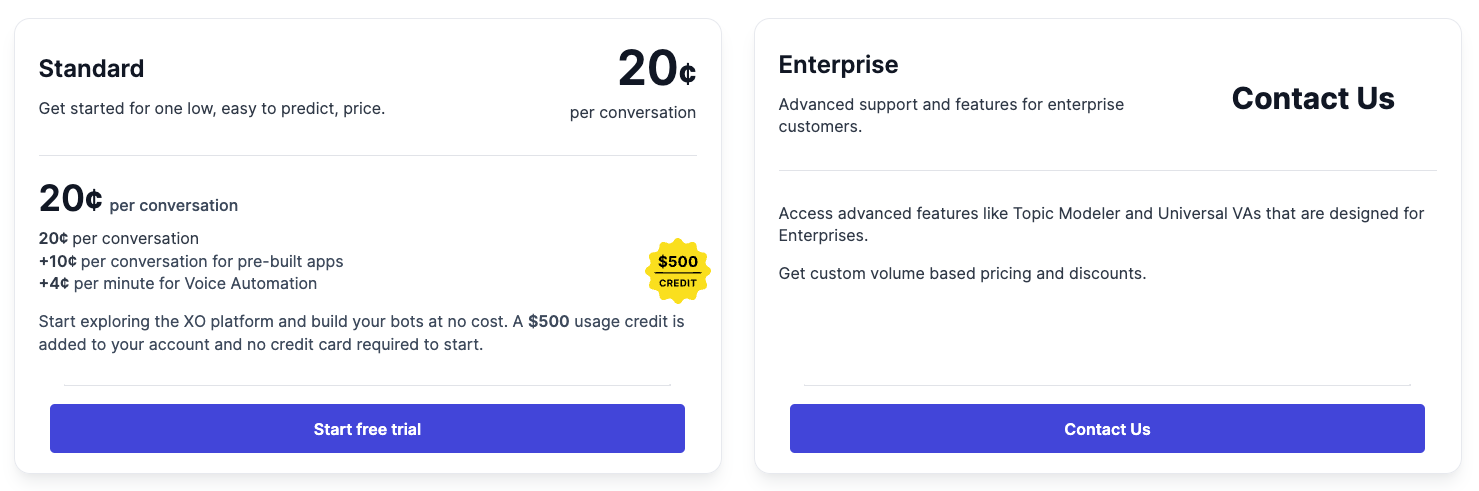1479x491 pixels.
Task: Click the mid-card bold '20¢ per conversation' subheading
Action: click(138, 201)
